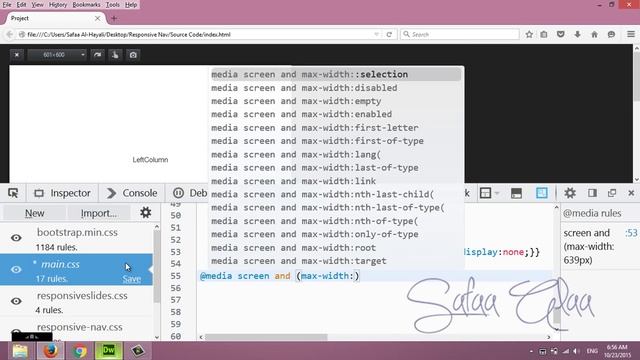Open devtools settings gear
Viewport: 640px width, 360px height.
pyautogui.click(x=570, y=193)
